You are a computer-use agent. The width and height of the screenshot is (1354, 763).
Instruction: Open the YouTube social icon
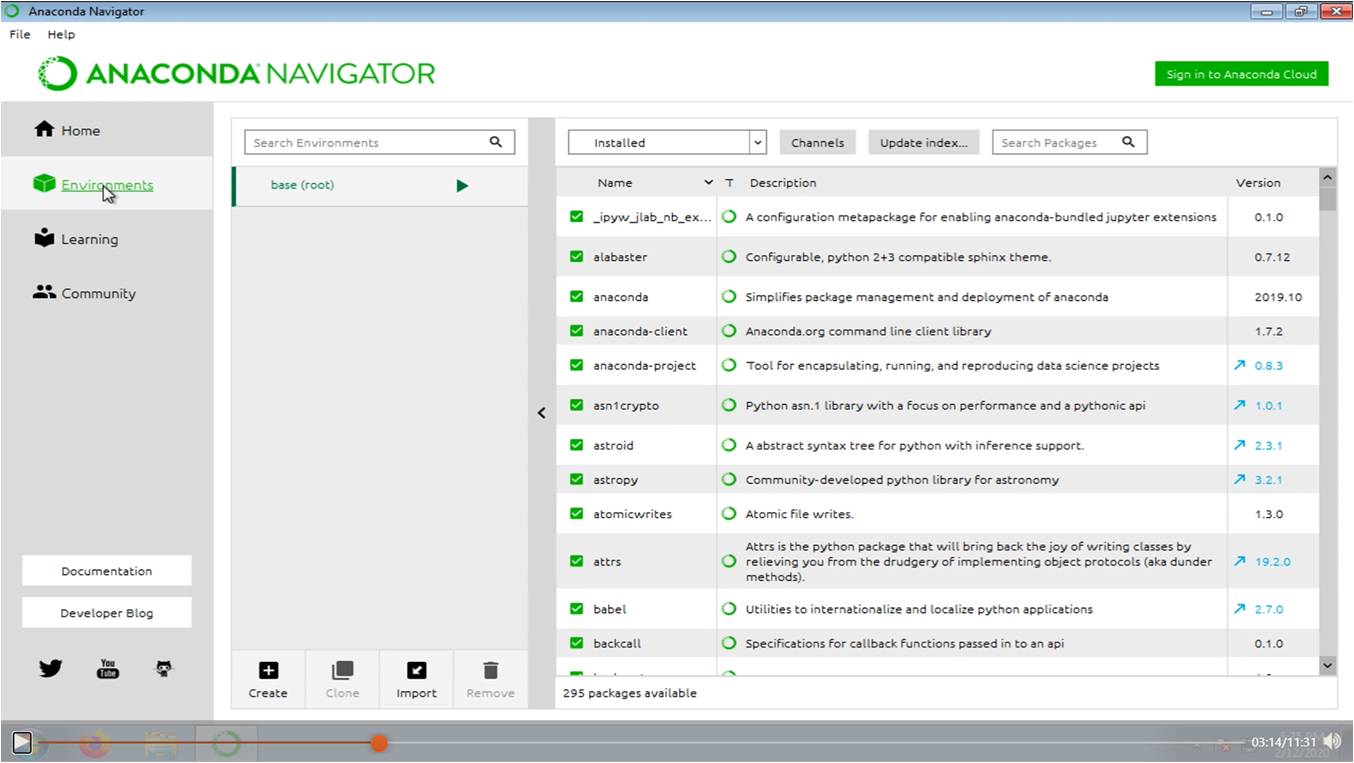click(107, 667)
